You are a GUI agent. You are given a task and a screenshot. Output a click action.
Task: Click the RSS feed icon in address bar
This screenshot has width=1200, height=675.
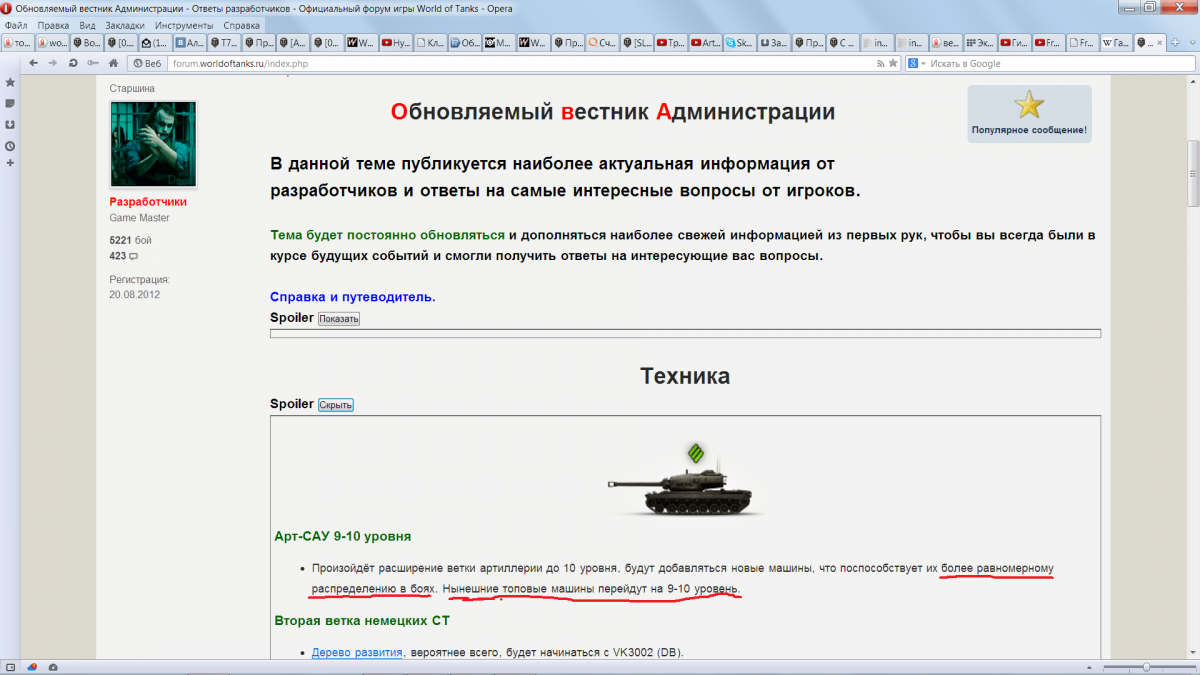(880, 63)
